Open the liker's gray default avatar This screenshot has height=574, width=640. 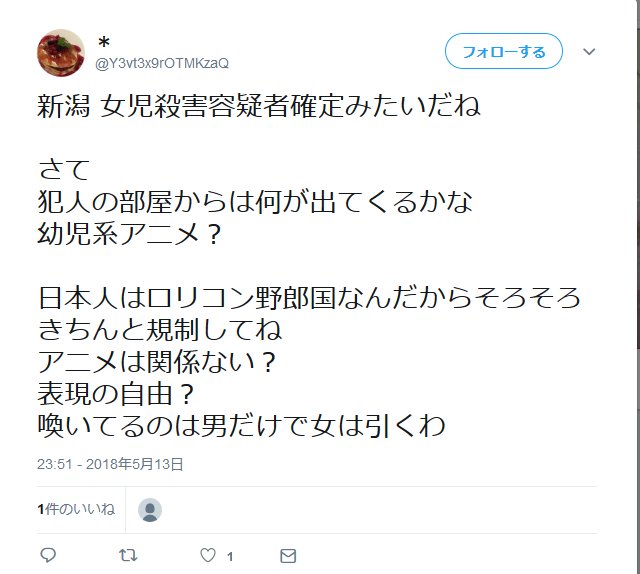tap(150, 510)
